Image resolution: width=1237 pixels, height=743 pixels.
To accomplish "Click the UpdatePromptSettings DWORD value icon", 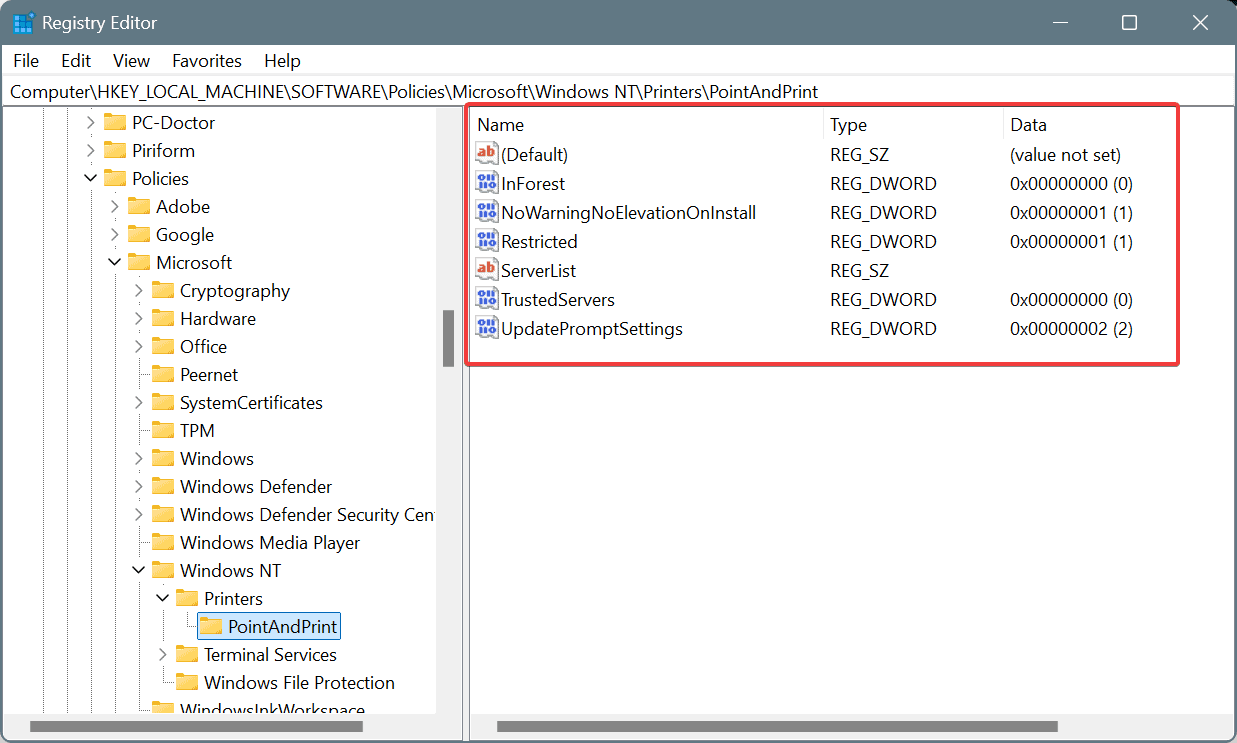I will [x=487, y=328].
